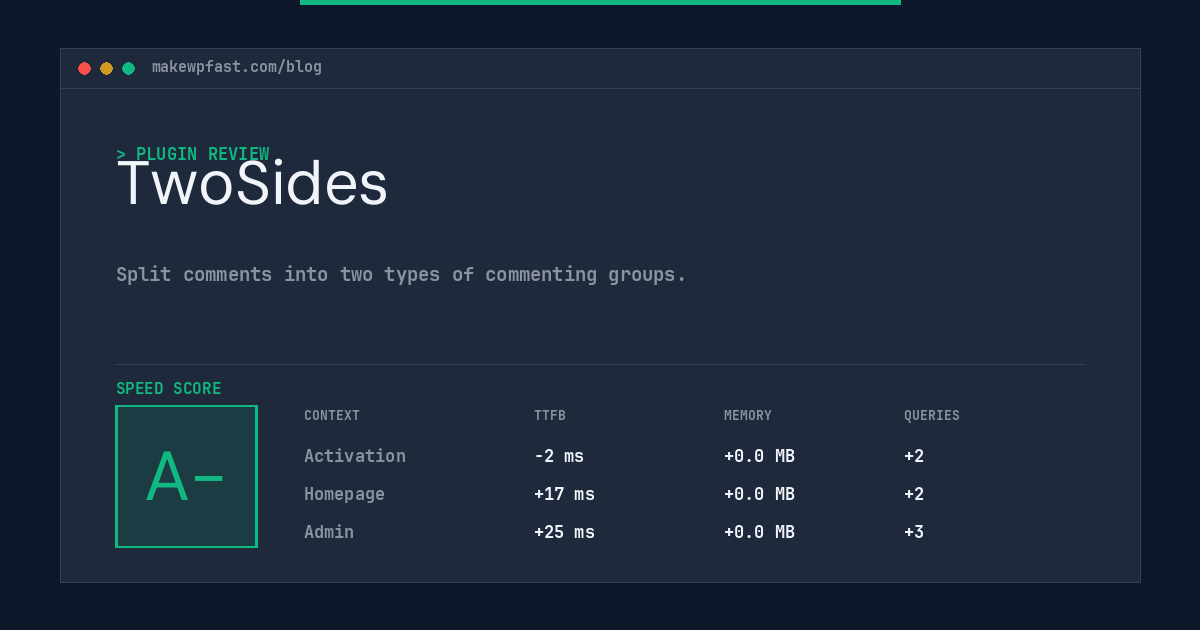Select the Admin row label
Viewport: 1200px width, 630px height.
329,532
